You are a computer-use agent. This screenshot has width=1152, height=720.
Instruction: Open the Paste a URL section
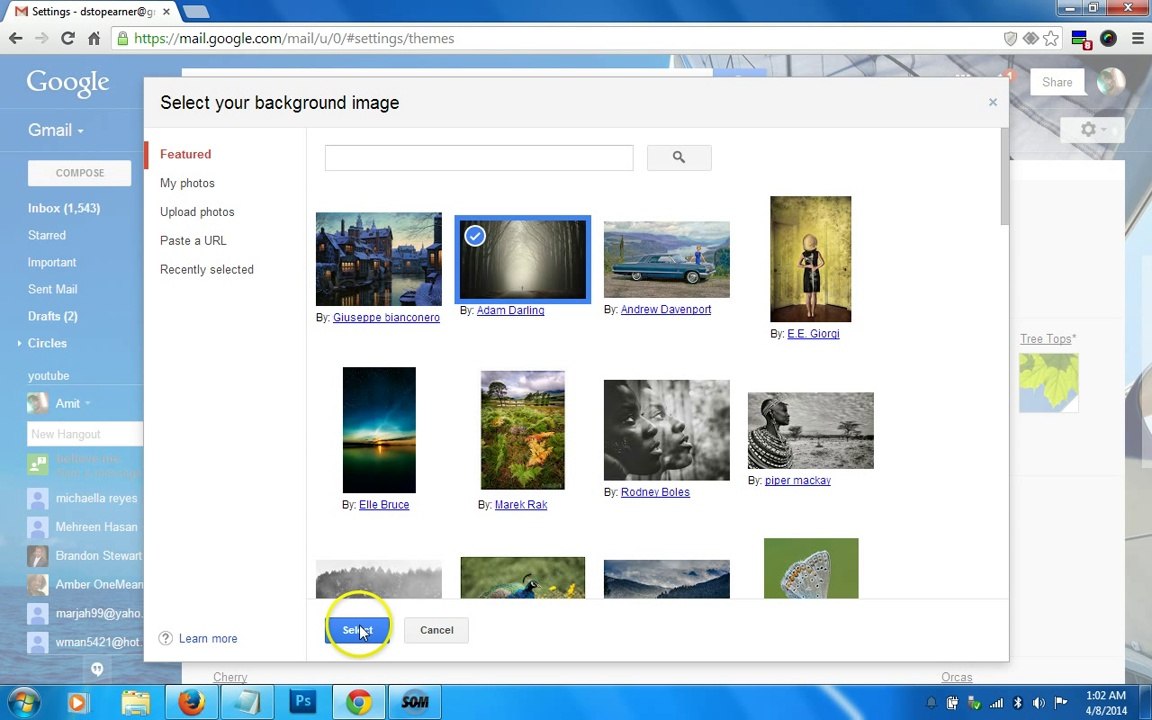click(x=193, y=240)
